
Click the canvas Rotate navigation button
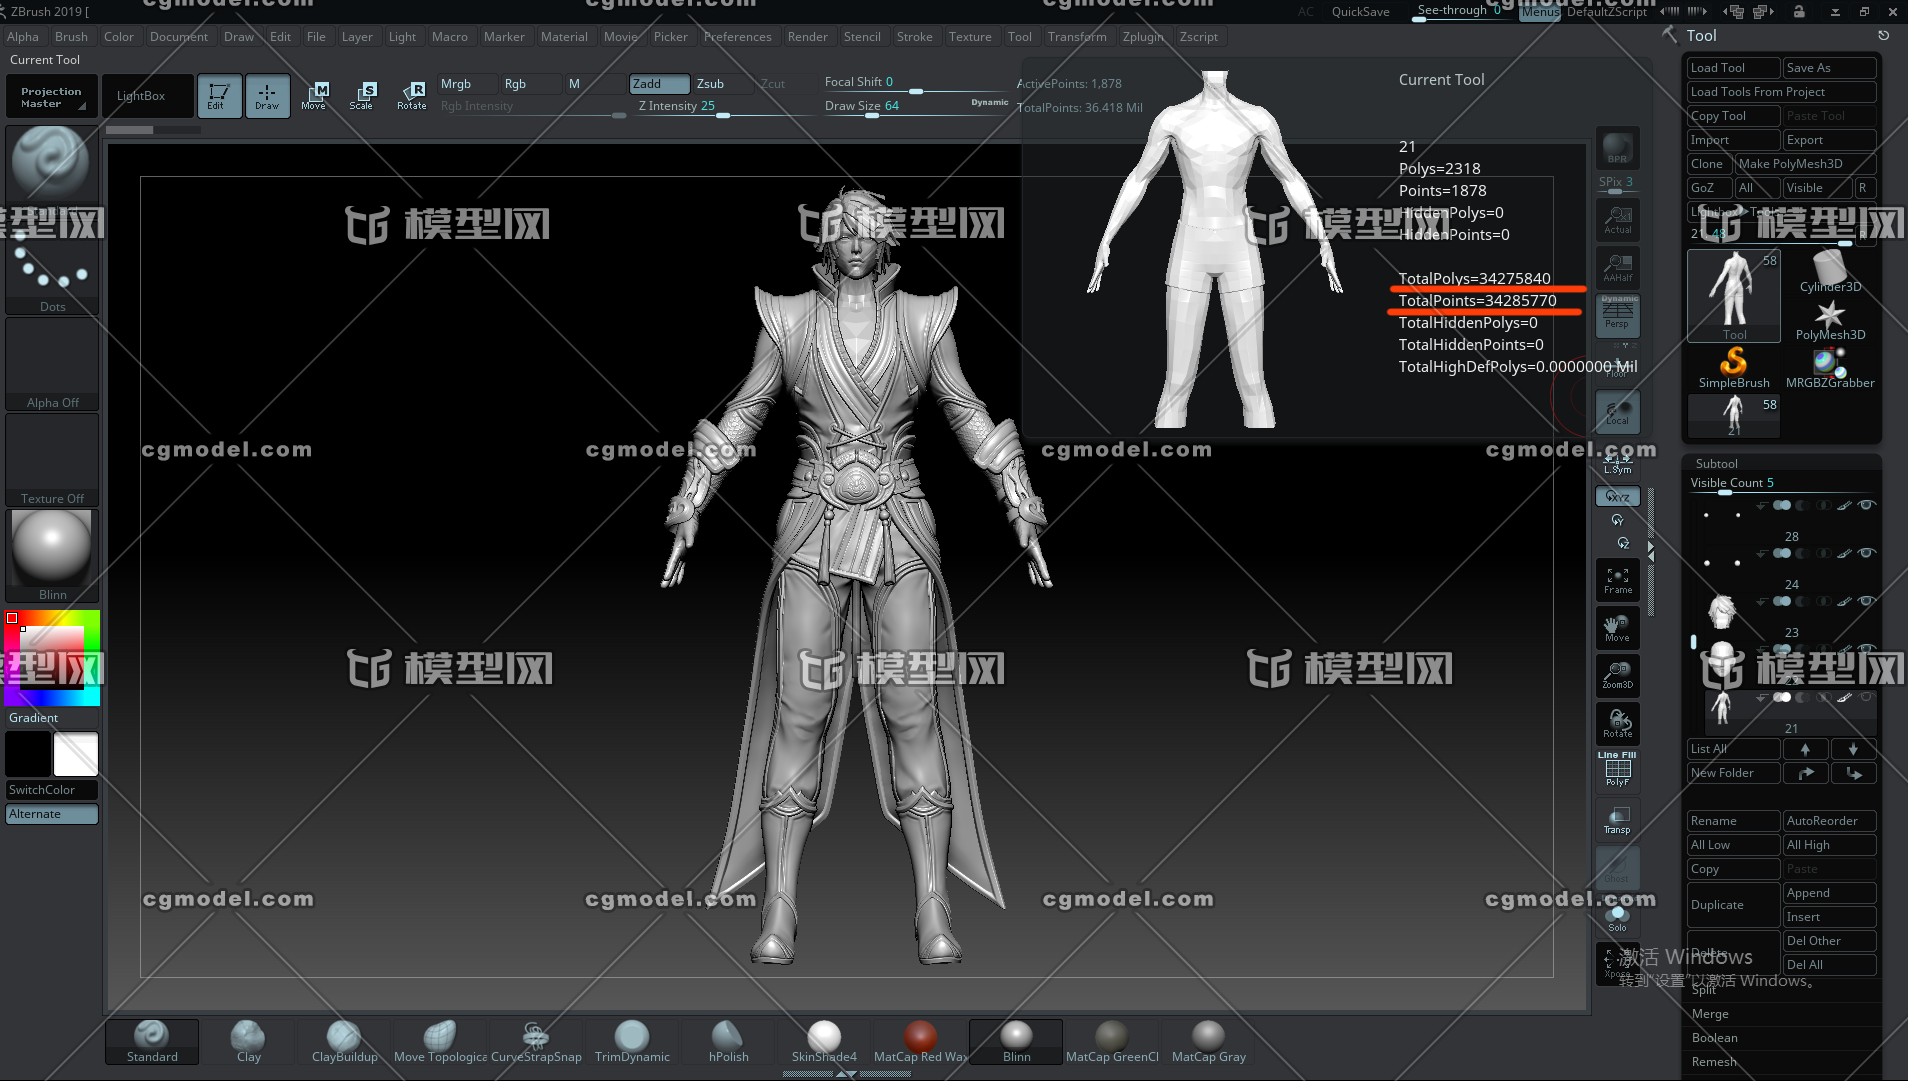point(1617,723)
